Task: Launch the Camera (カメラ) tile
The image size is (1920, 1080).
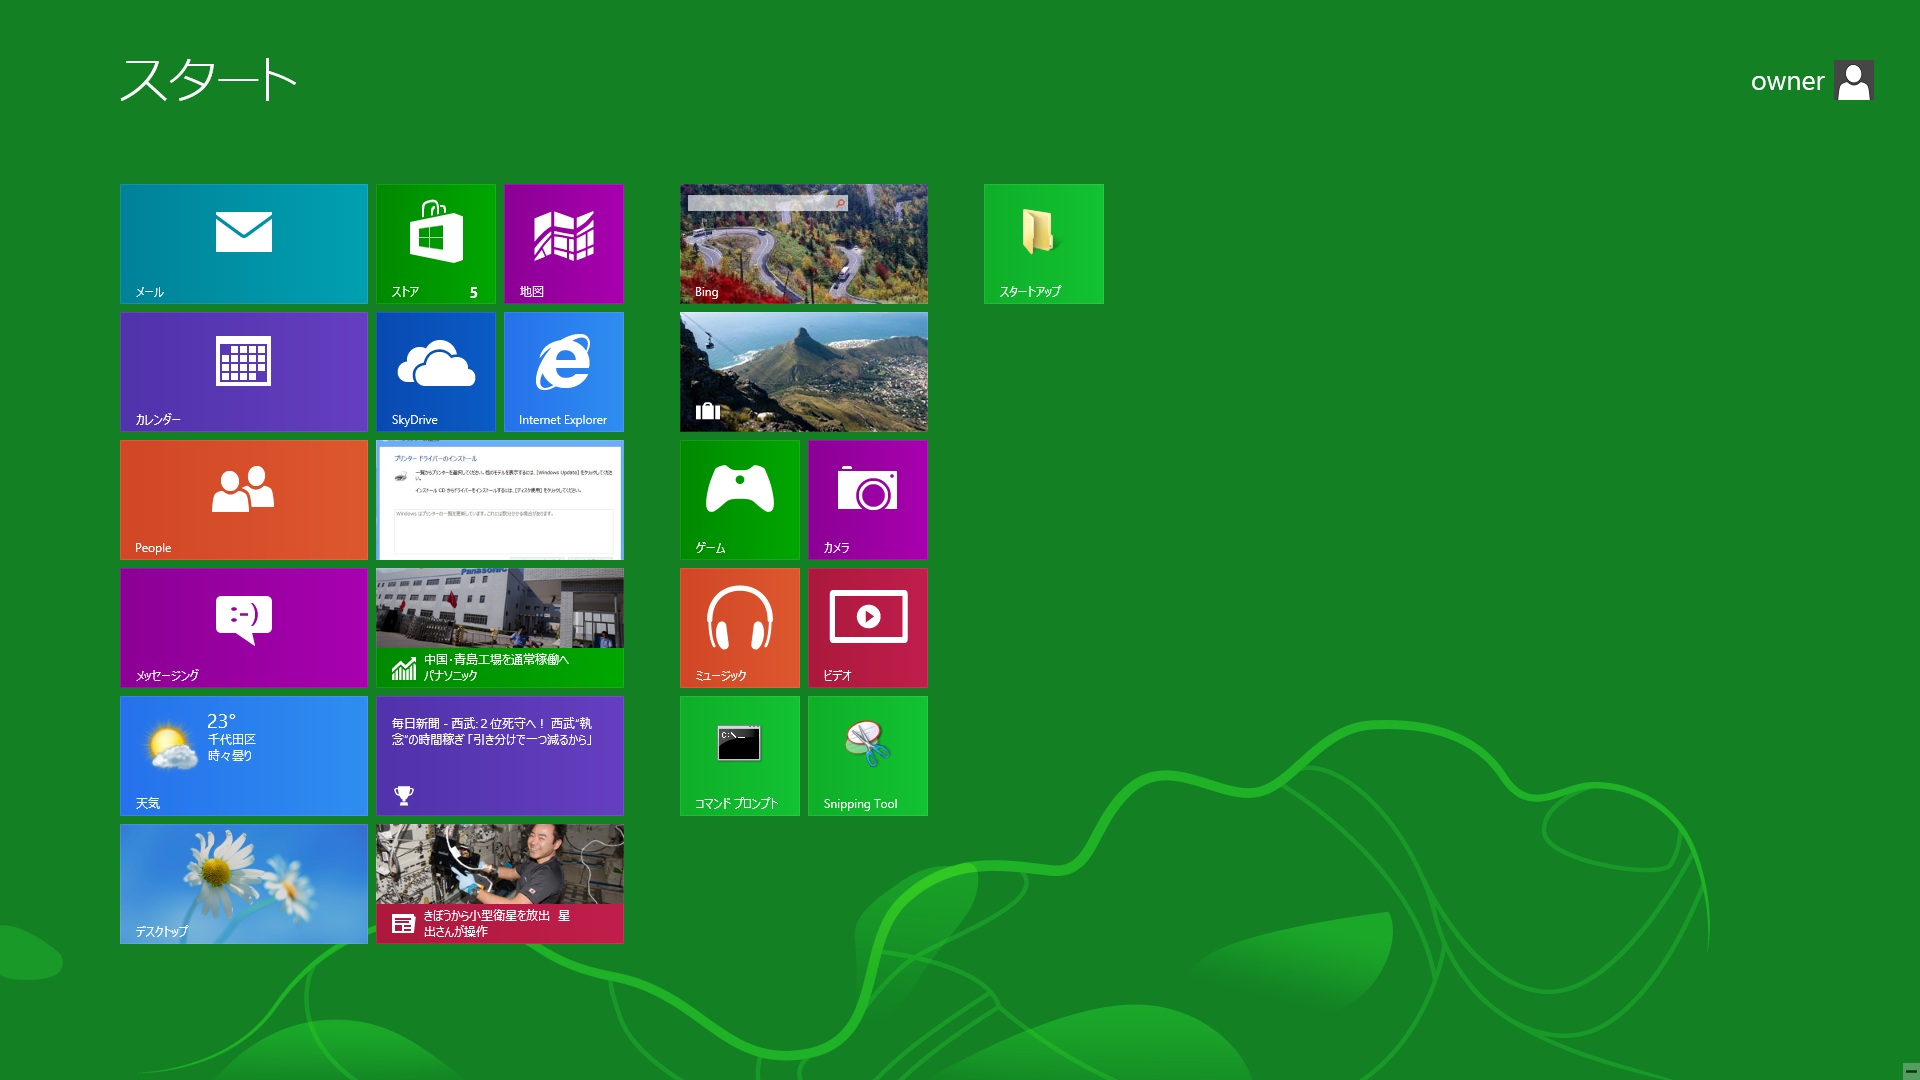Action: point(867,499)
